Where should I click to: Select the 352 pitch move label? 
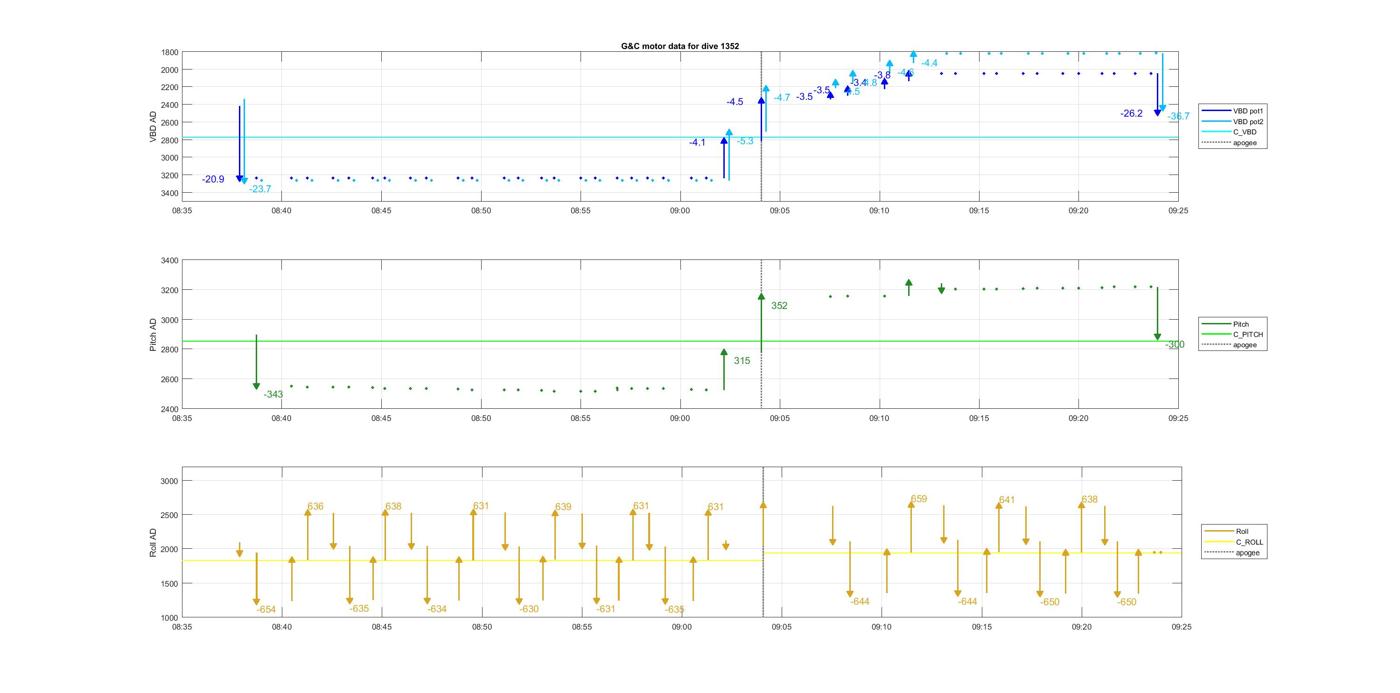pos(779,306)
